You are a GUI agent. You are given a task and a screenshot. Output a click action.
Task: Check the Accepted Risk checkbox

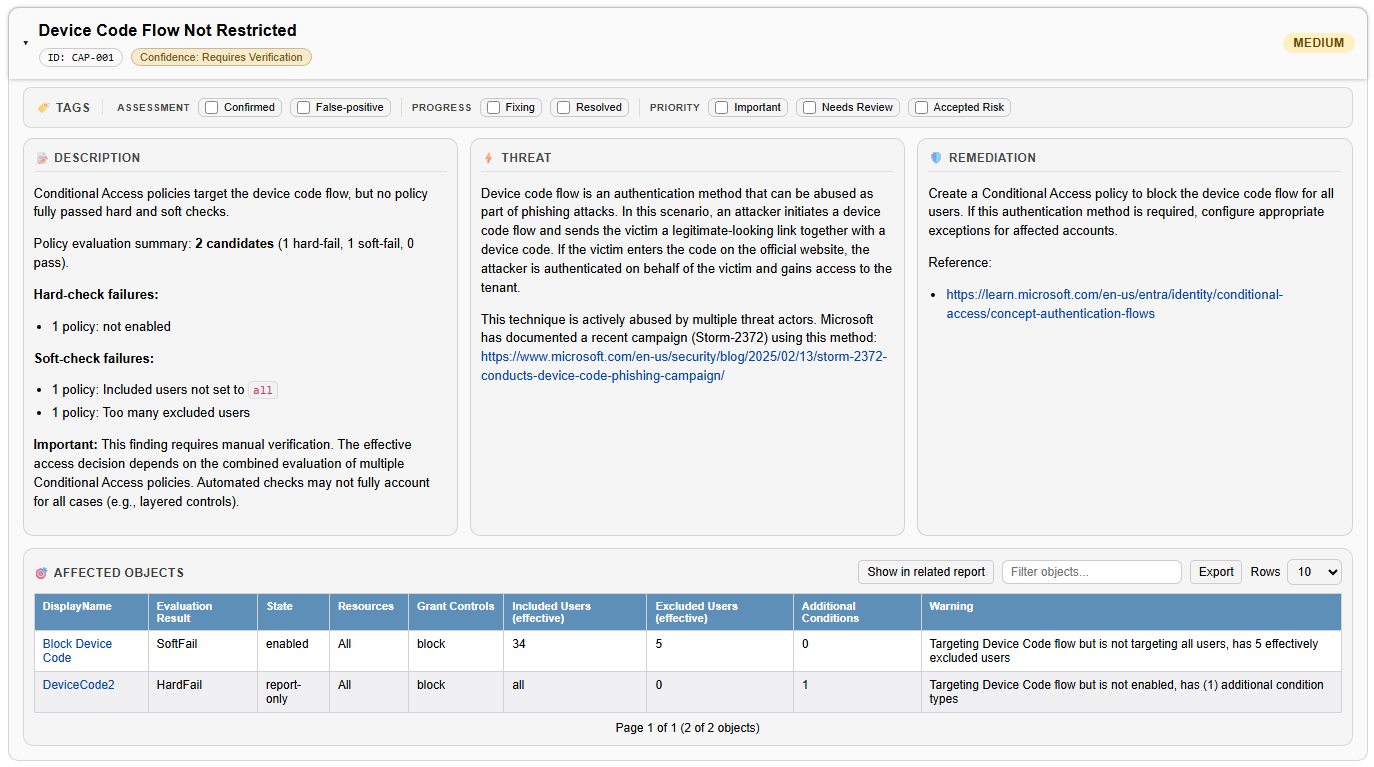[922, 108]
